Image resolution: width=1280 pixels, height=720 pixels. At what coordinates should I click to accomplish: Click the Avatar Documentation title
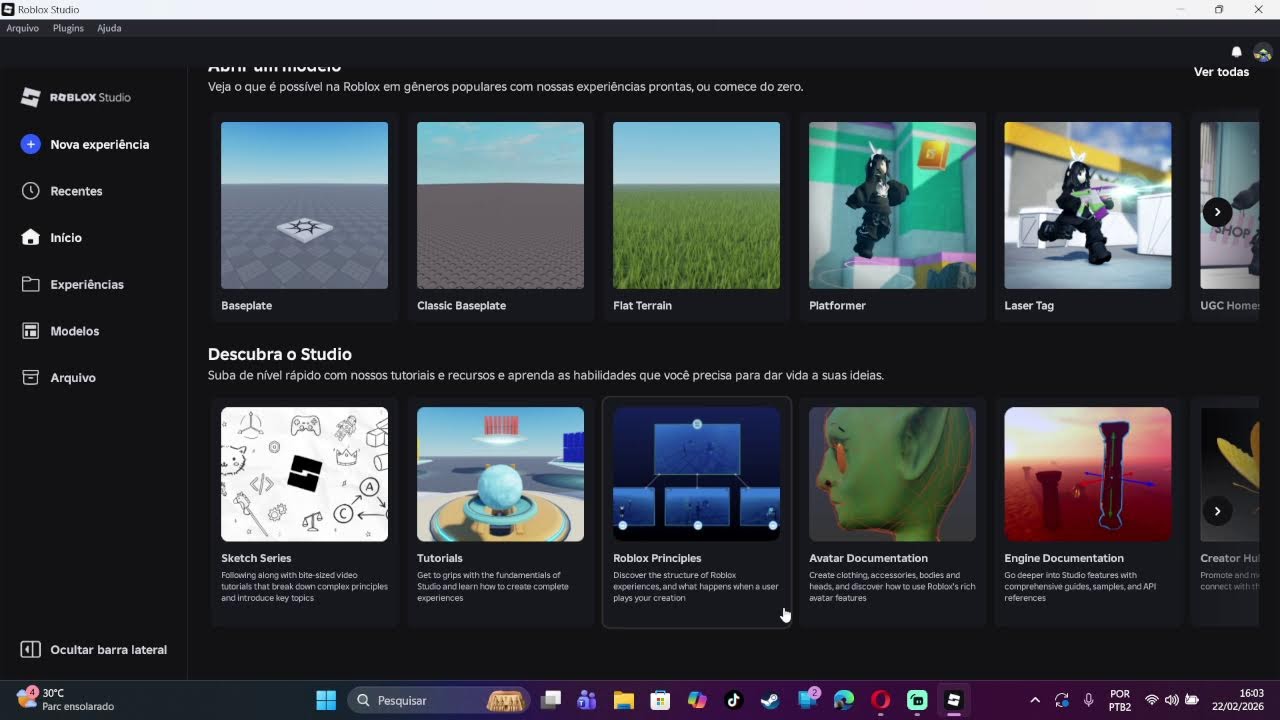click(868, 558)
